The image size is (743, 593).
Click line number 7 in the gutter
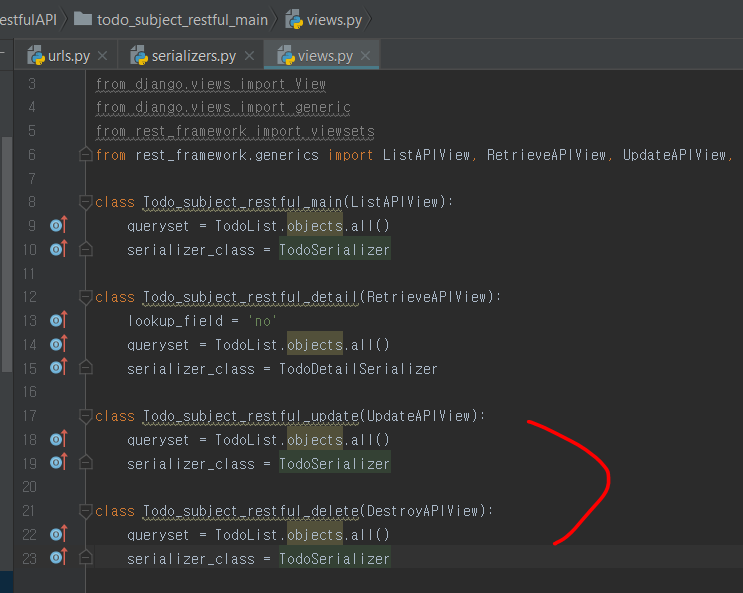[x=31, y=179]
